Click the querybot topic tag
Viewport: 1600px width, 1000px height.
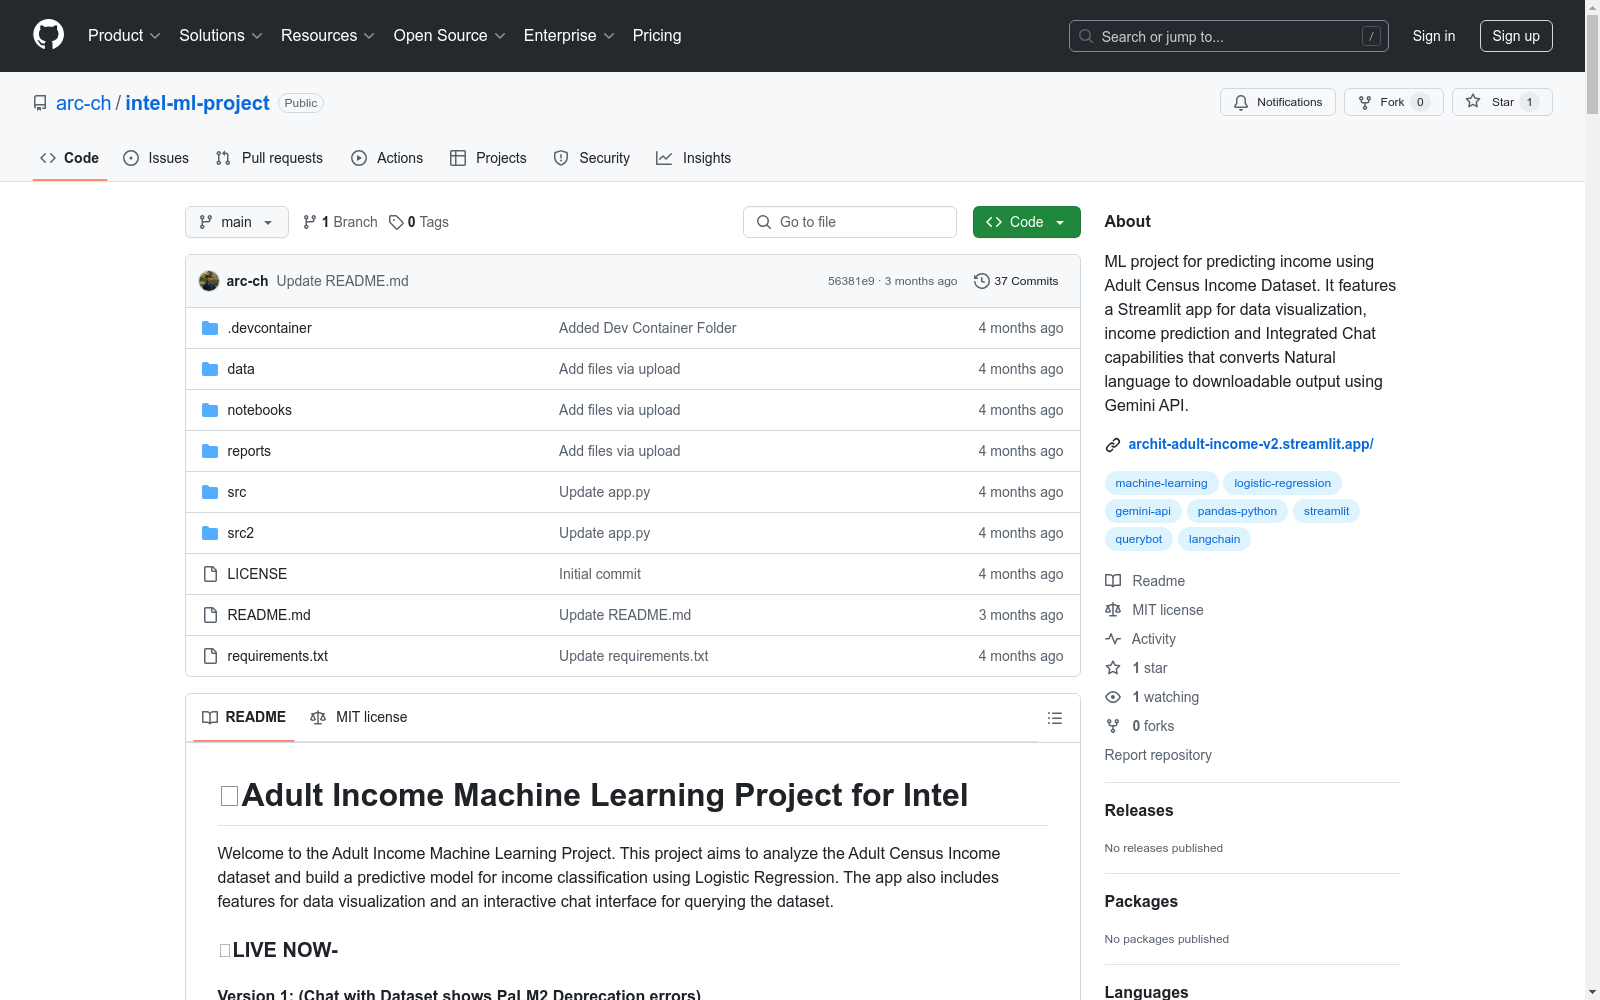click(x=1139, y=539)
